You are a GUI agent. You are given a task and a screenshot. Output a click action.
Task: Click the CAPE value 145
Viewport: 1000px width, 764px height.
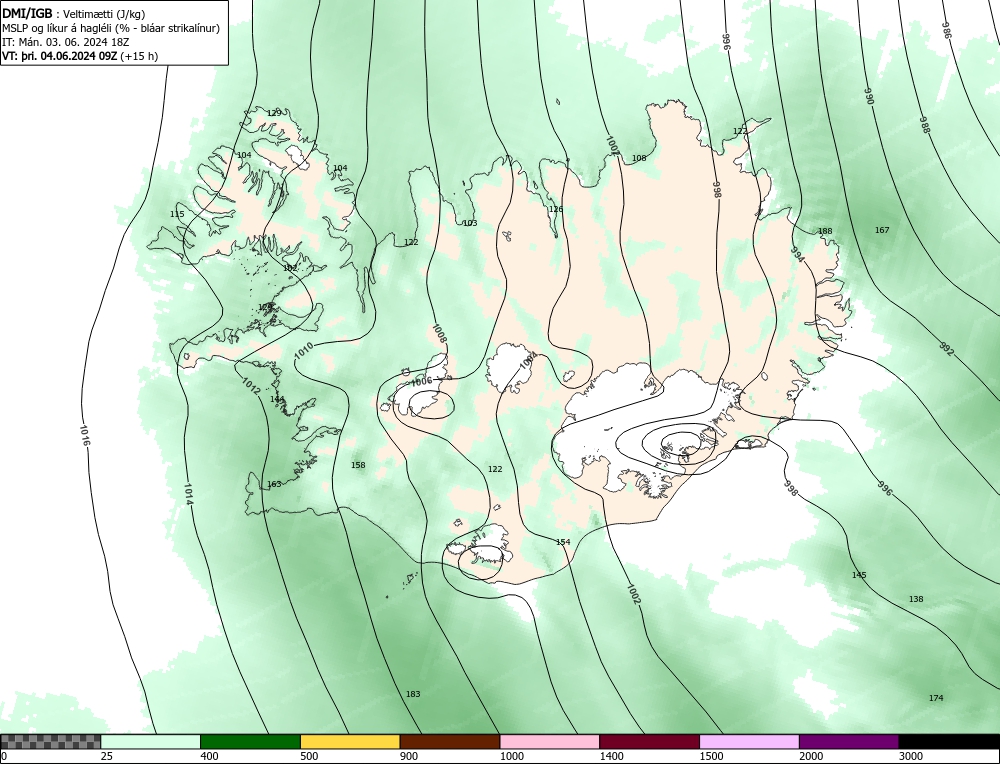(x=859, y=575)
